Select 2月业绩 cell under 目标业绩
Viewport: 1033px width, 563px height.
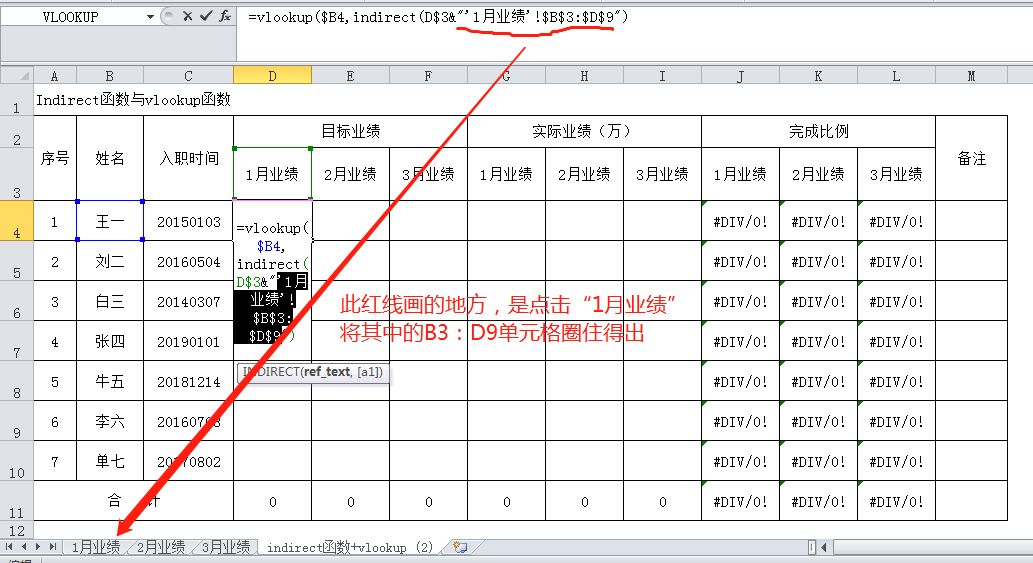[350, 174]
